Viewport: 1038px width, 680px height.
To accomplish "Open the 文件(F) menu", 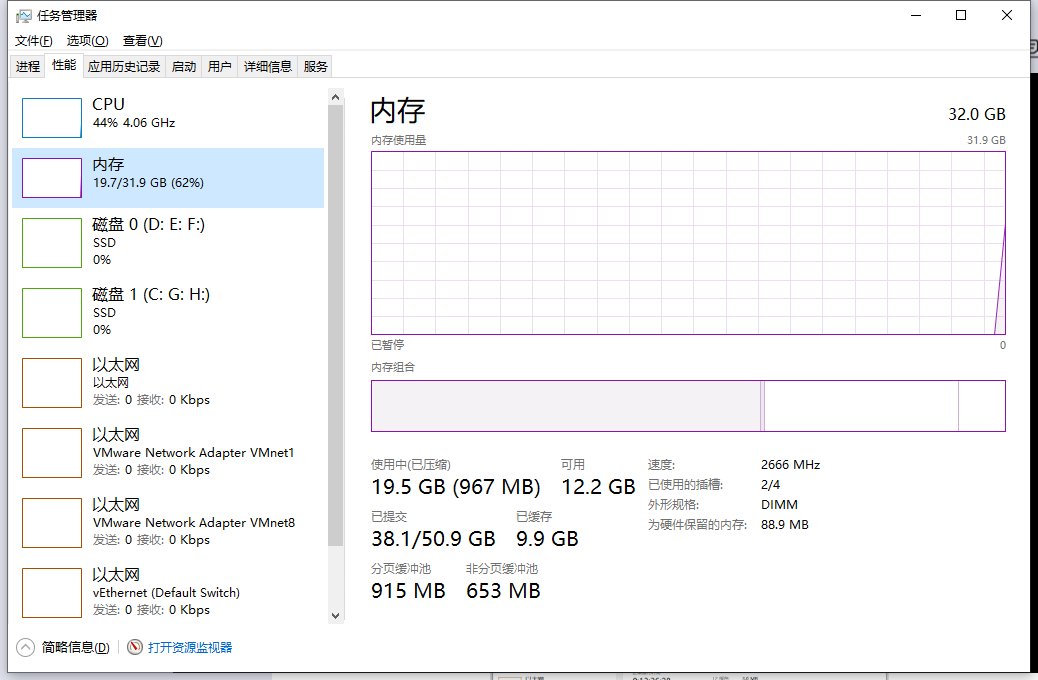I will click(33, 41).
